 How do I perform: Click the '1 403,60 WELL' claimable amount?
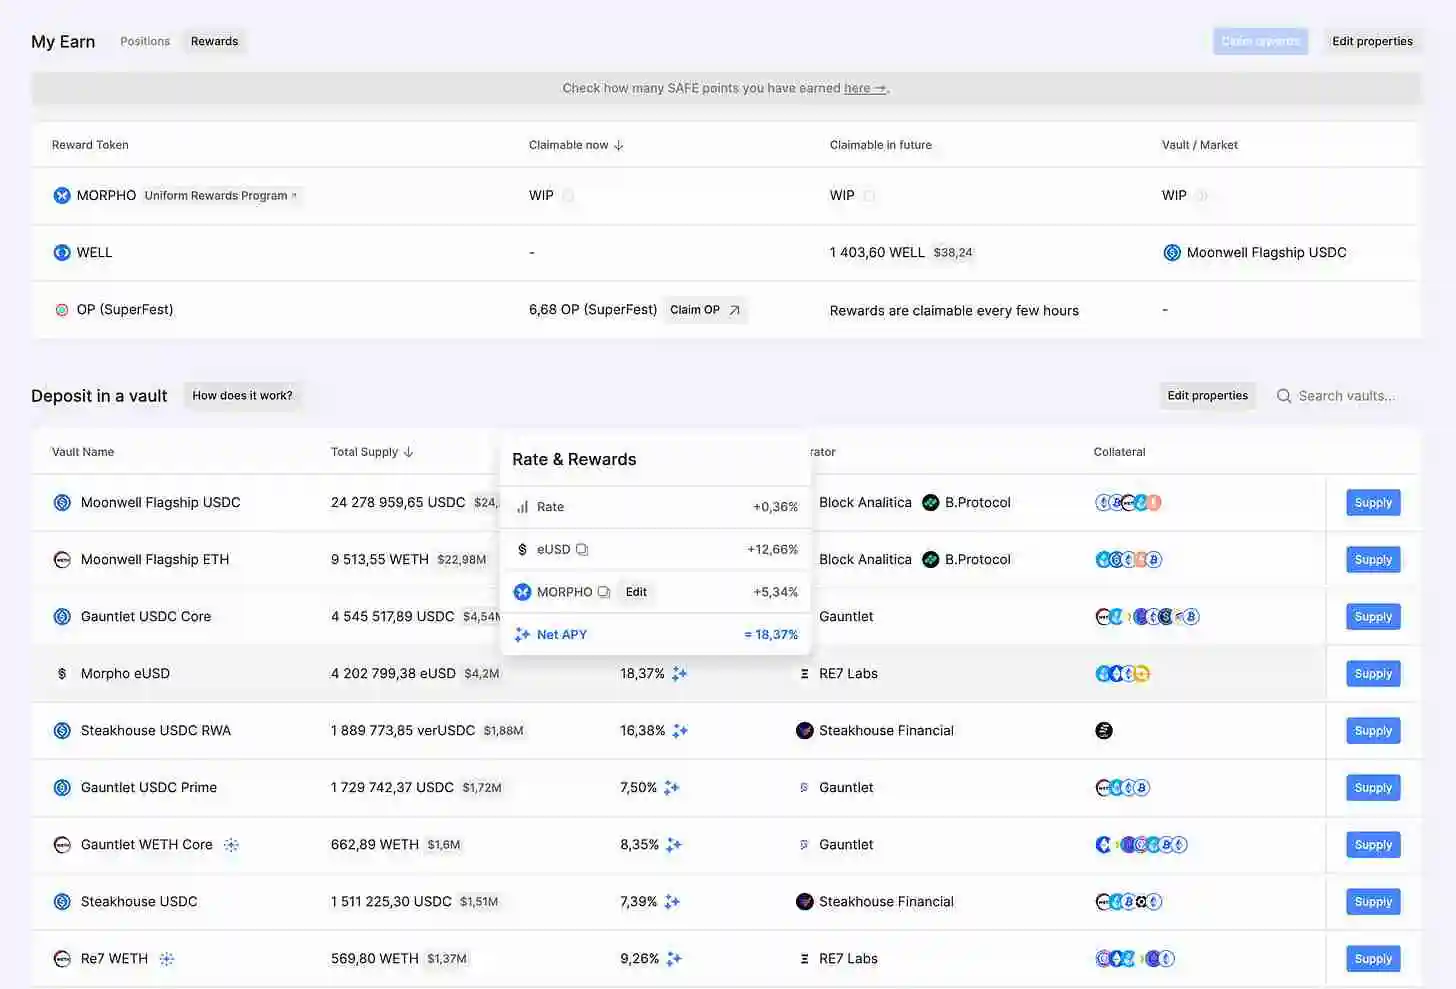877,252
